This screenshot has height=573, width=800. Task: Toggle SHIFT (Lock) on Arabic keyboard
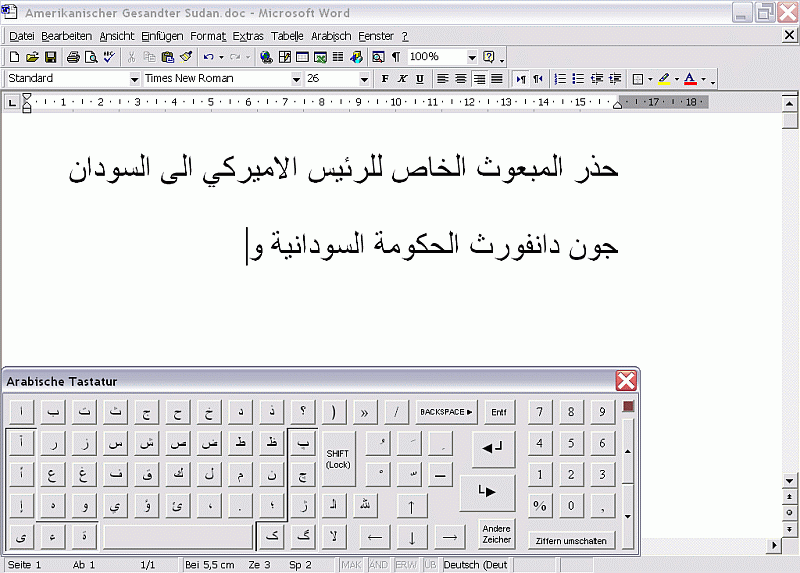[x=338, y=459]
